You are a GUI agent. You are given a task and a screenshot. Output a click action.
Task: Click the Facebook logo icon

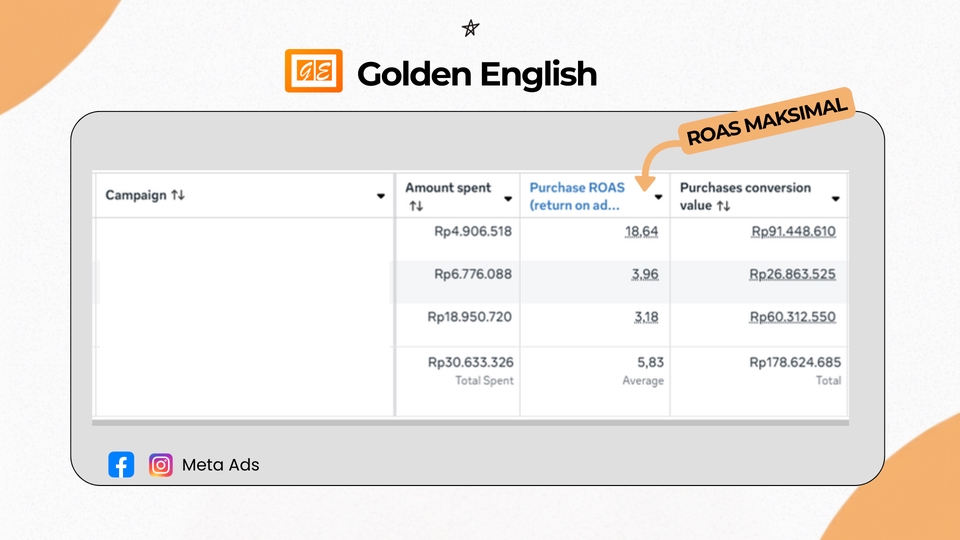121,465
